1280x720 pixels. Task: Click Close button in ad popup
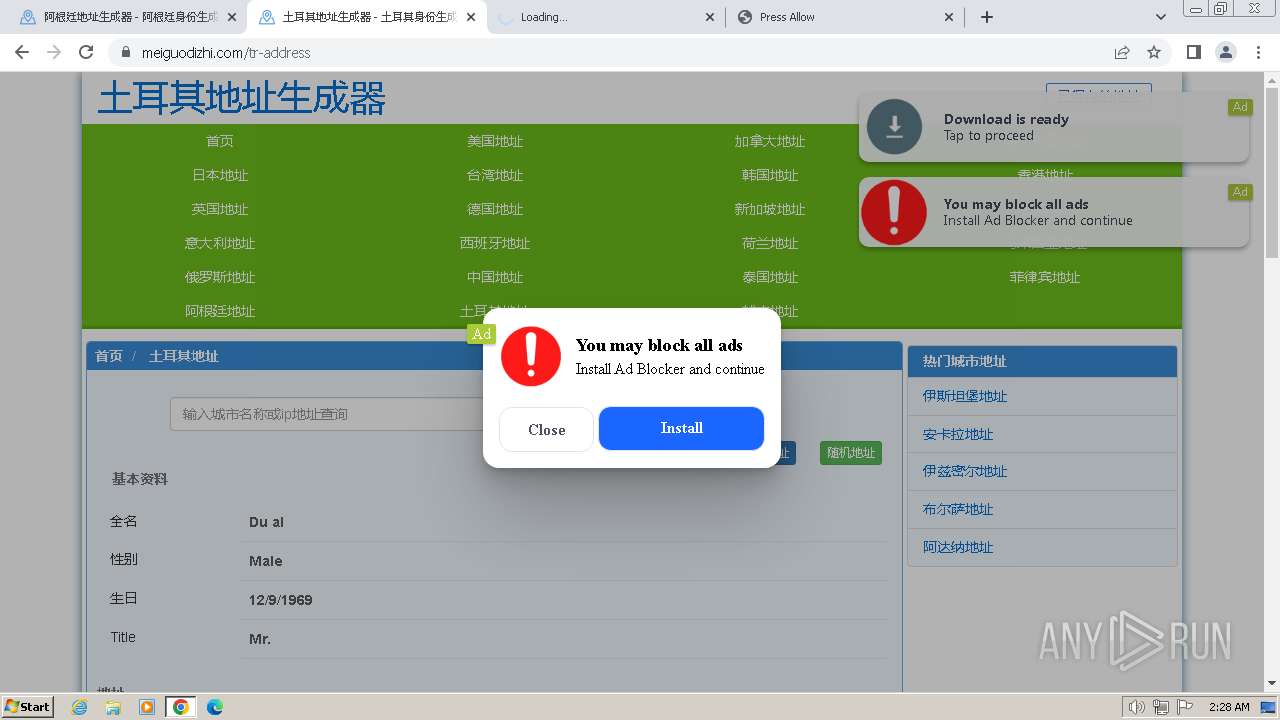click(x=546, y=430)
